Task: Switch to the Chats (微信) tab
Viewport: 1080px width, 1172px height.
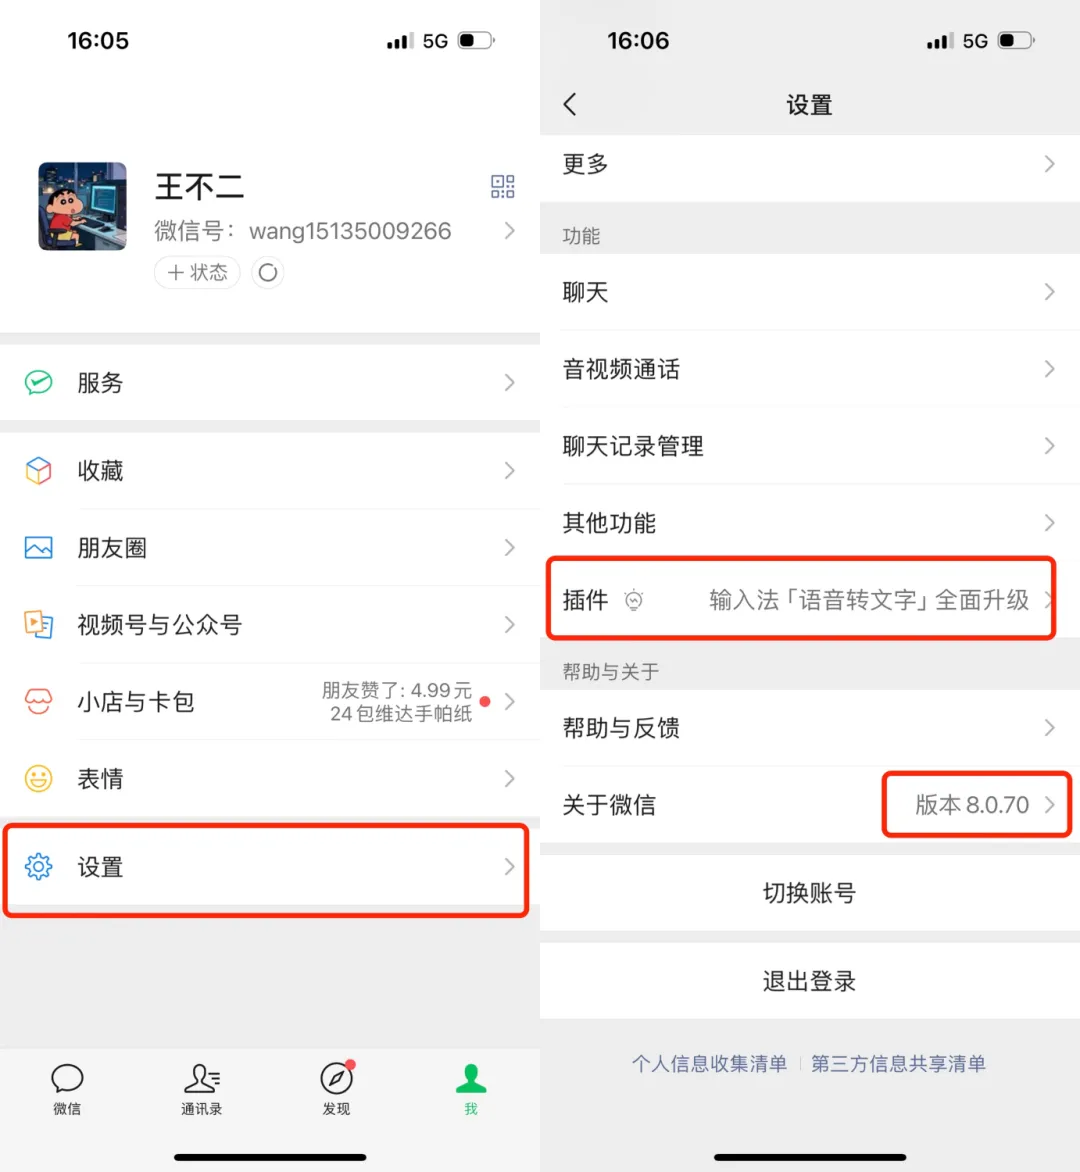Action: tap(67, 1089)
